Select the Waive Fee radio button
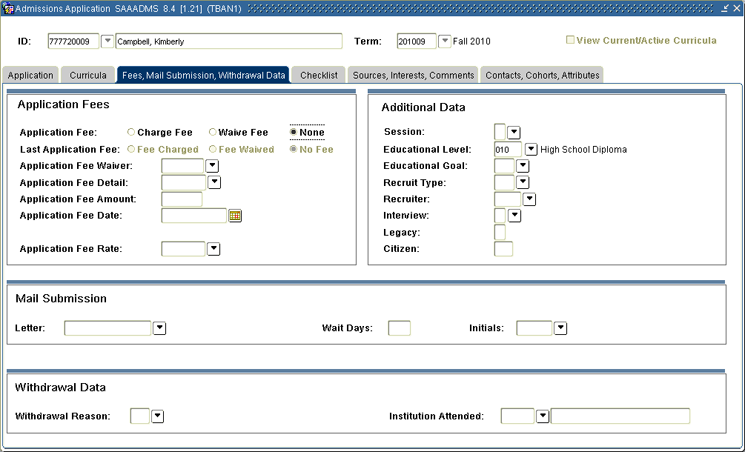The width and height of the screenshot is (745, 452). [212, 132]
